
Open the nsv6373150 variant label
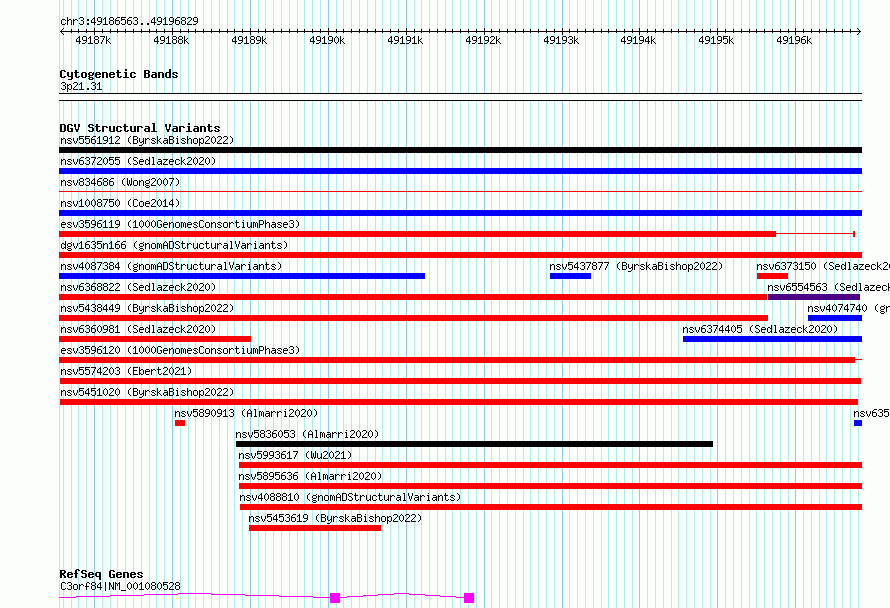click(x=823, y=266)
